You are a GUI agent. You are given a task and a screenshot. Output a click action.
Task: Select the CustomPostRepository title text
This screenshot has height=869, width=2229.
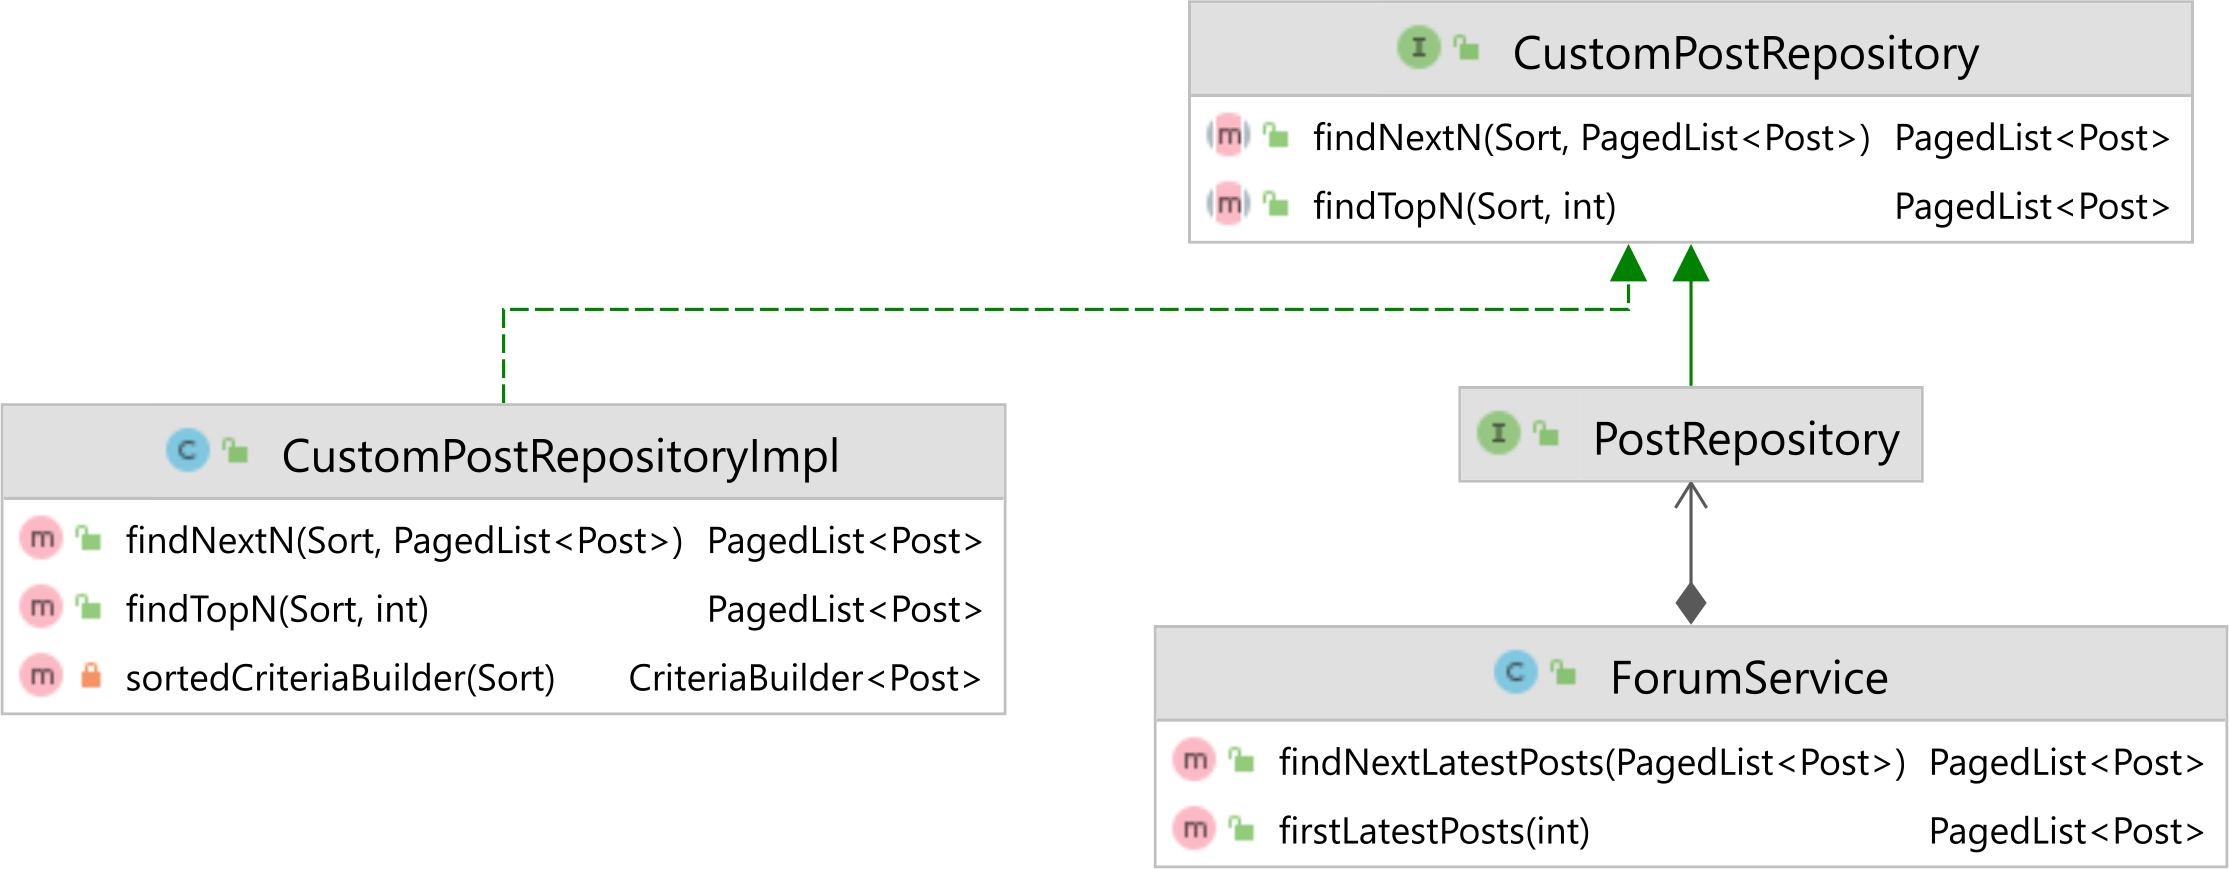(x=1745, y=53)
